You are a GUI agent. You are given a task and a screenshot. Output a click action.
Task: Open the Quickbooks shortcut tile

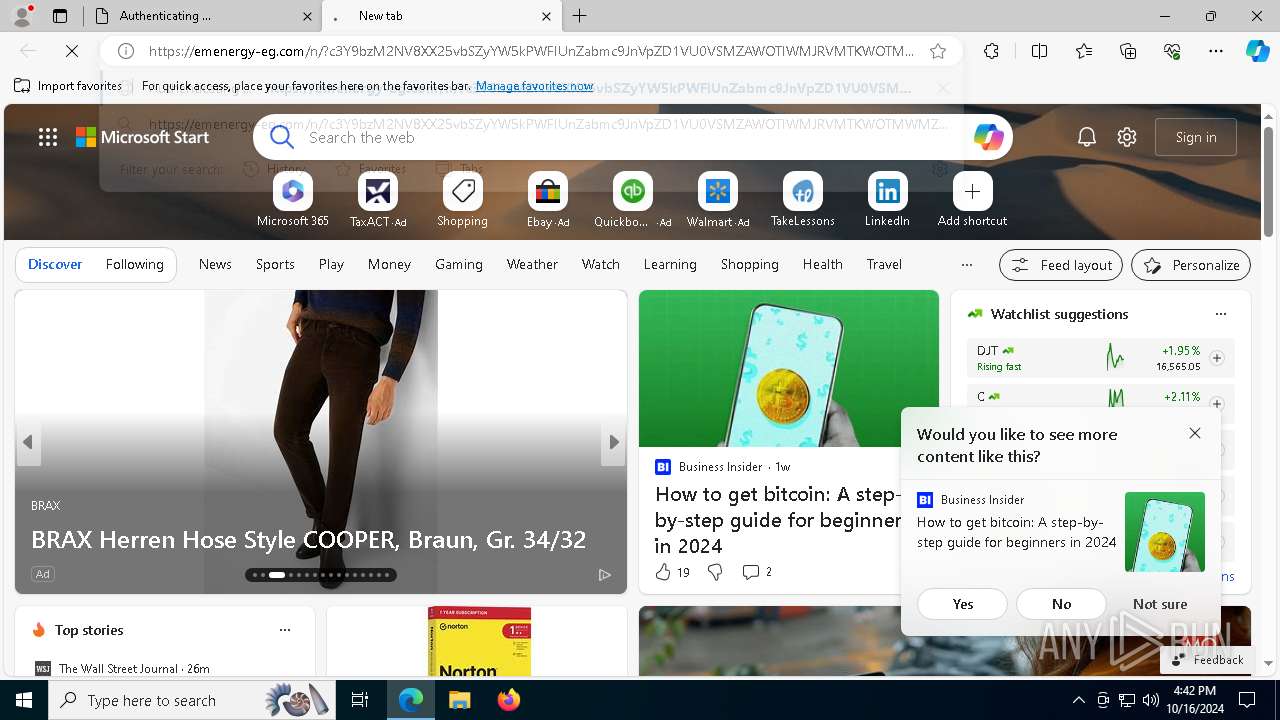pos(632,191)
